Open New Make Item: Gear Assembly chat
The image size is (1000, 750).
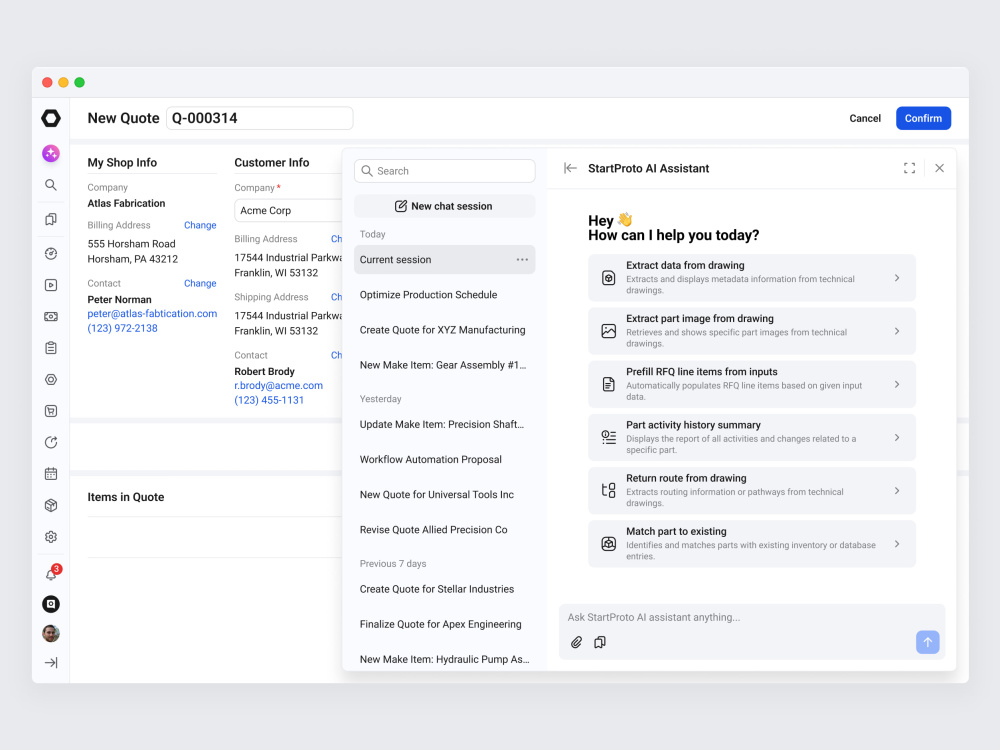pyautogui.click(x=445, y=365)
